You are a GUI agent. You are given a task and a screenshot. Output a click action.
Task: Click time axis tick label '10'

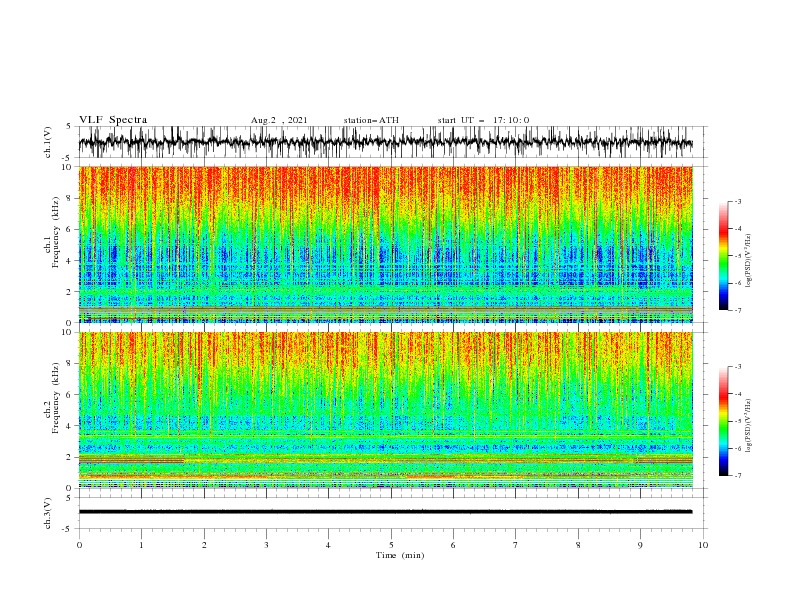click(703, 545)
